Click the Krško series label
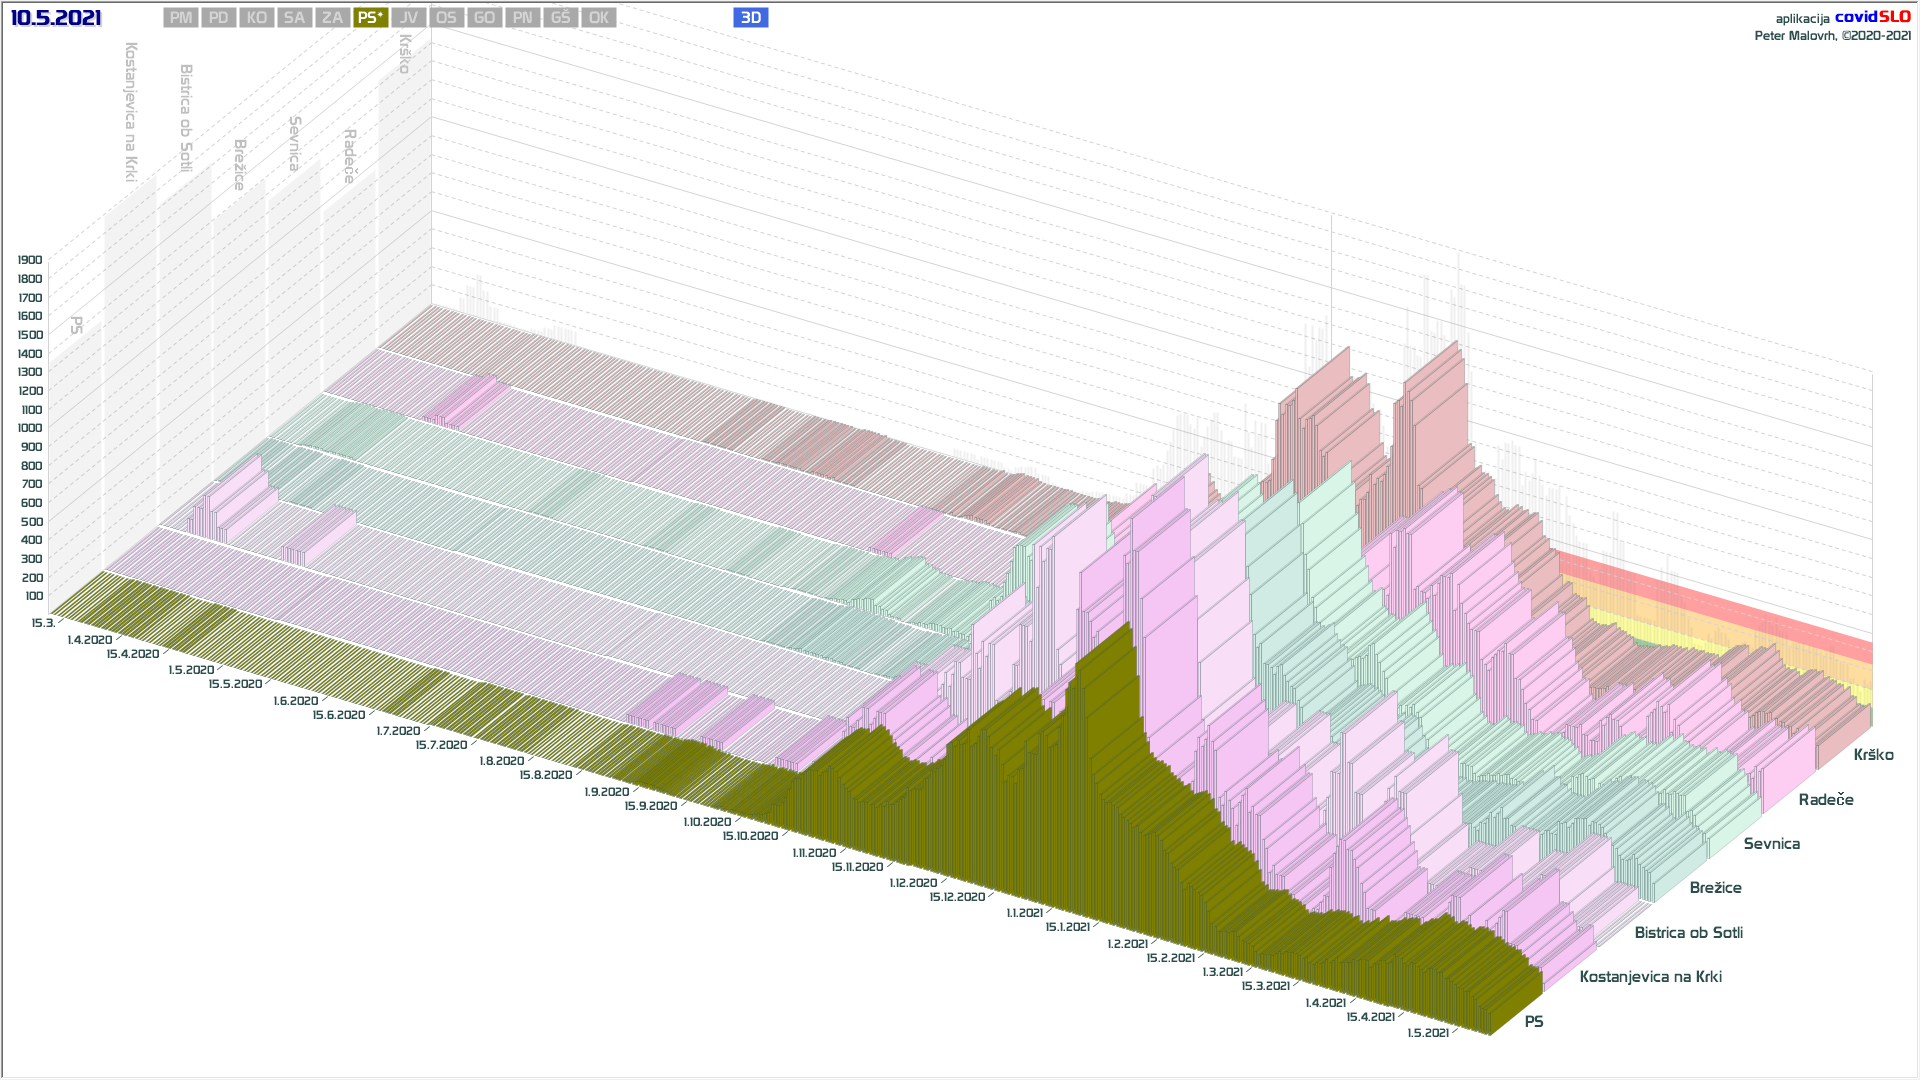The width and height of the screenshot is (1920, 1080). [x=1873, y=755]
